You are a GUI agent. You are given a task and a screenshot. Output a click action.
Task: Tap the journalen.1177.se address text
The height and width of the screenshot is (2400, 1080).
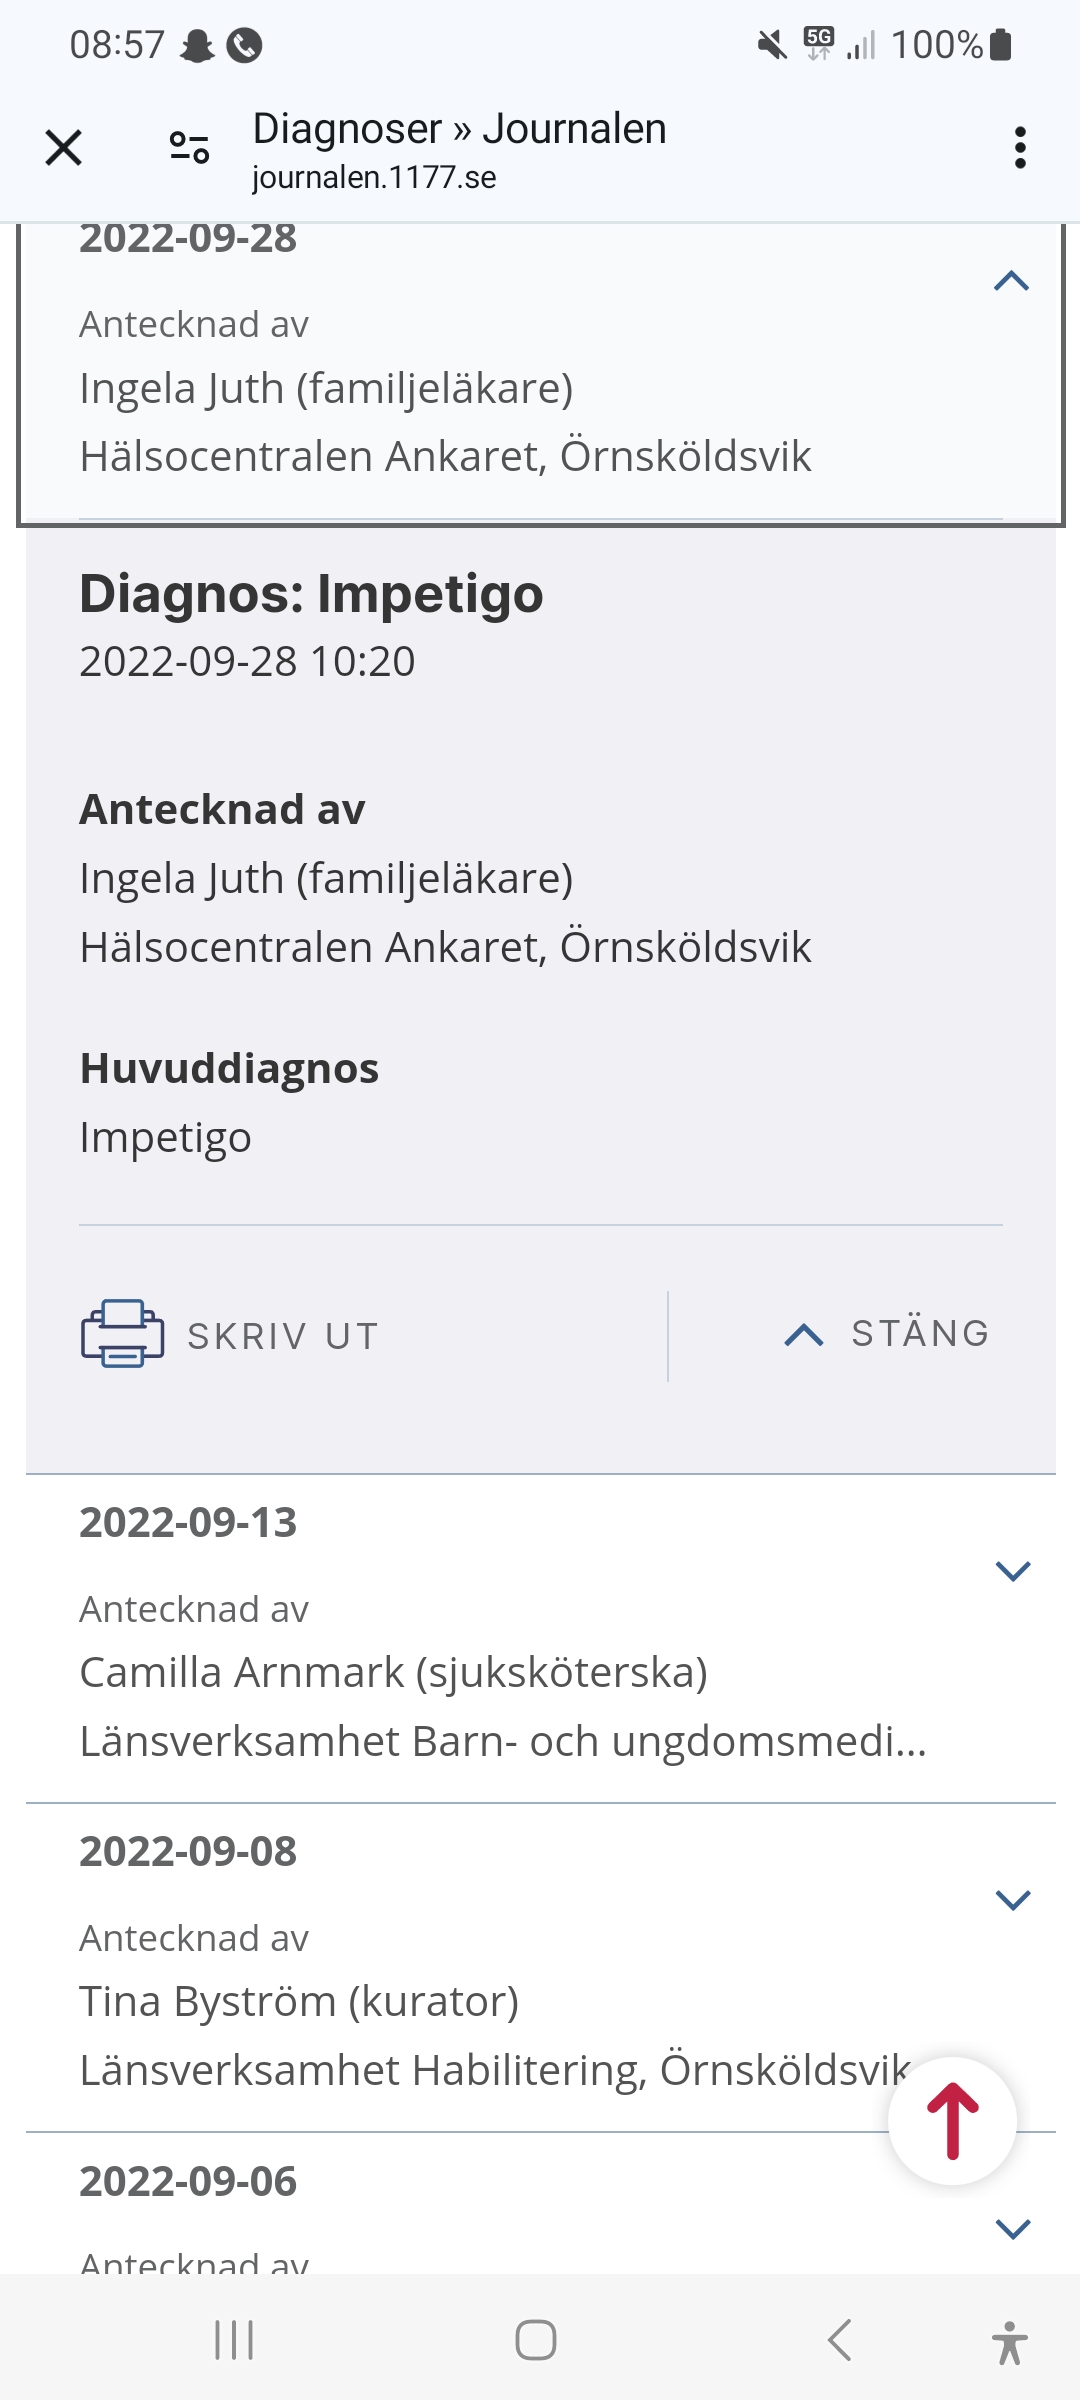click(x=374, y=178)
